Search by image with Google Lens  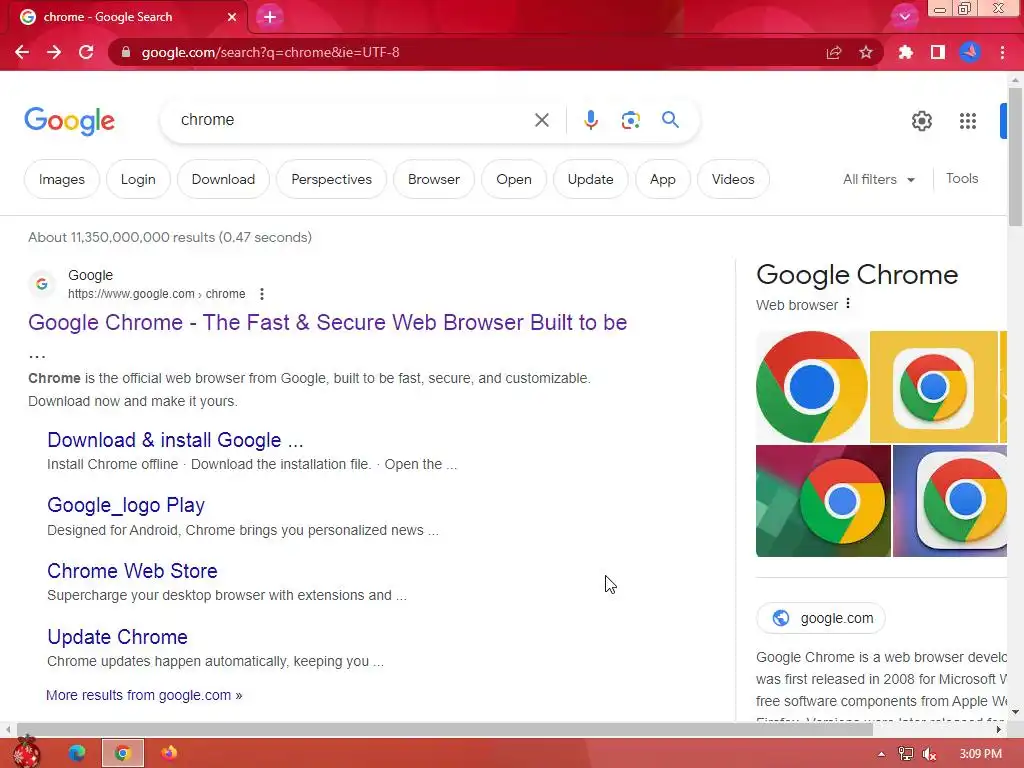(630, 120)
